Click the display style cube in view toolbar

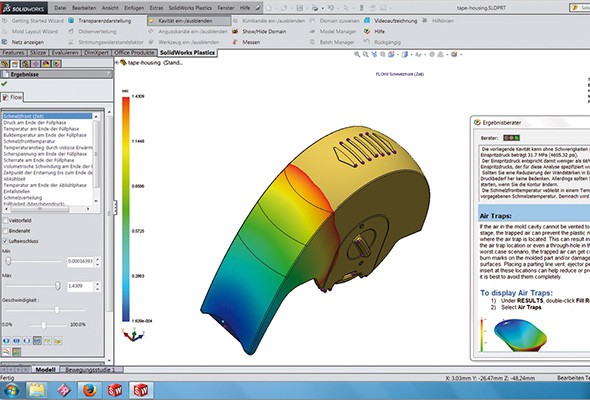(404, 55)
